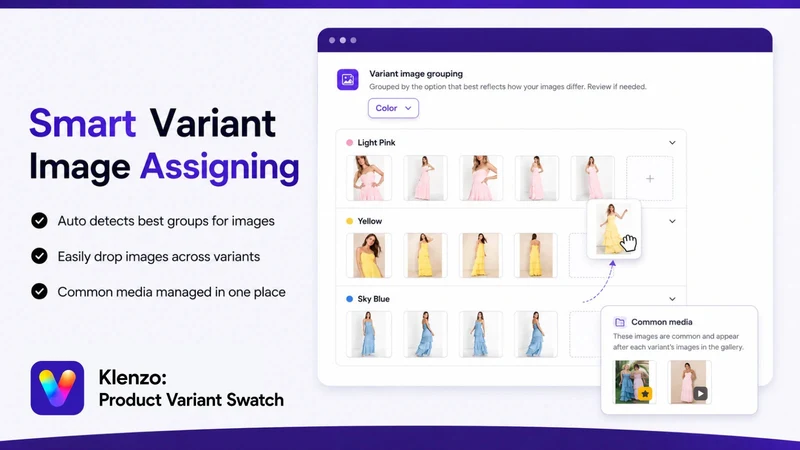The width and height of the screenshot is (800, 450).
Task: Select the first Sky Blue dress thumbnail
Action: (369, 334)
